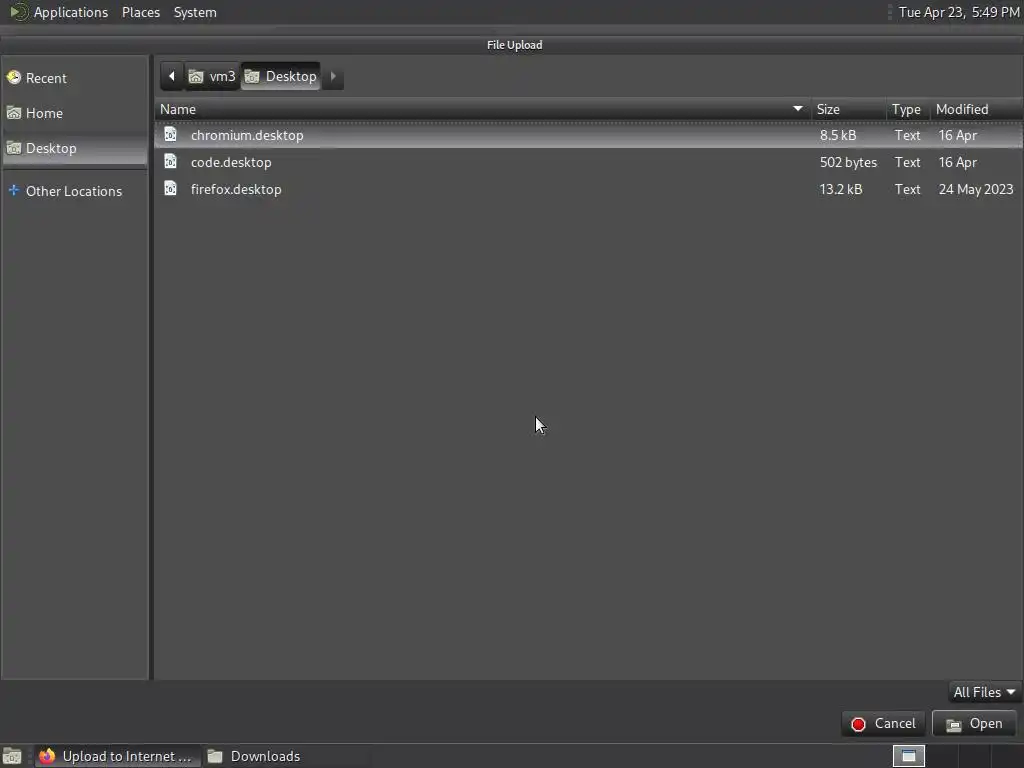Click the path bar back arrow
The height and width of the screenshot is (768, 1024).
pyautogui.click(x=172, y=76)
